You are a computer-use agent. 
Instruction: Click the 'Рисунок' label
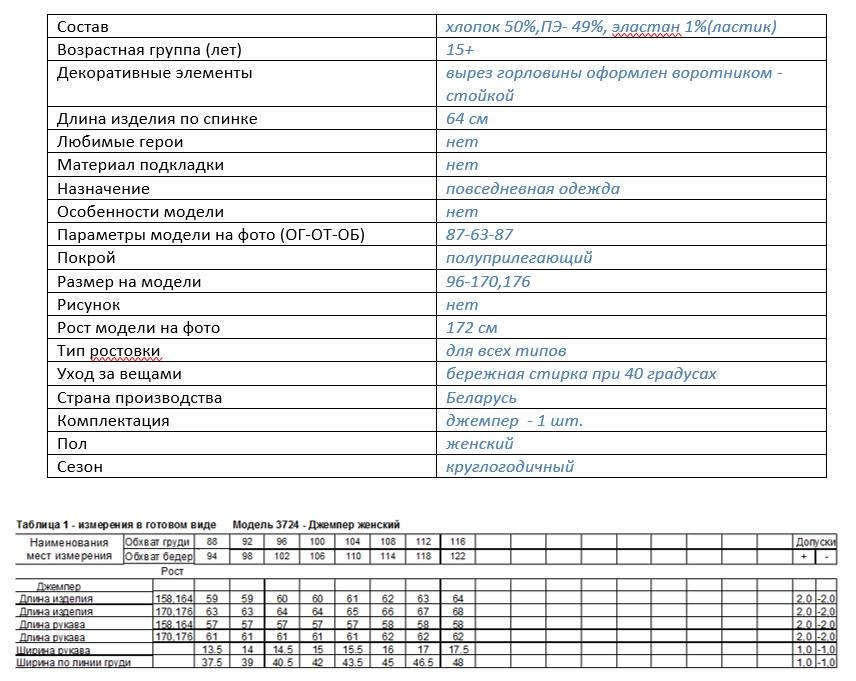tap(88, 305)
